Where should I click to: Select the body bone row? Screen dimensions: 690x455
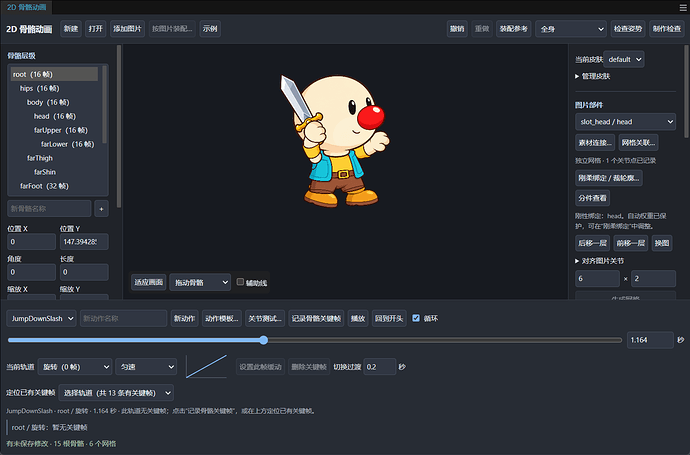54,102
